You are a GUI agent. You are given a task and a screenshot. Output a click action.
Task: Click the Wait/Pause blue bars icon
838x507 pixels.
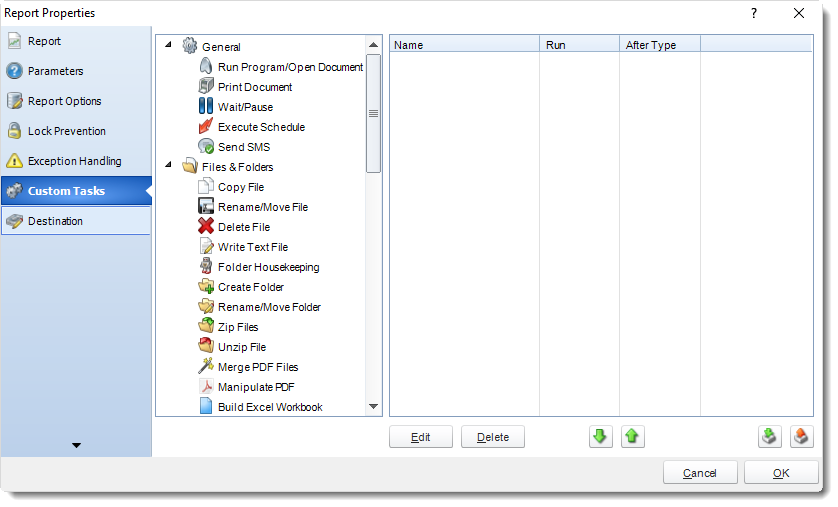(206, 106)
